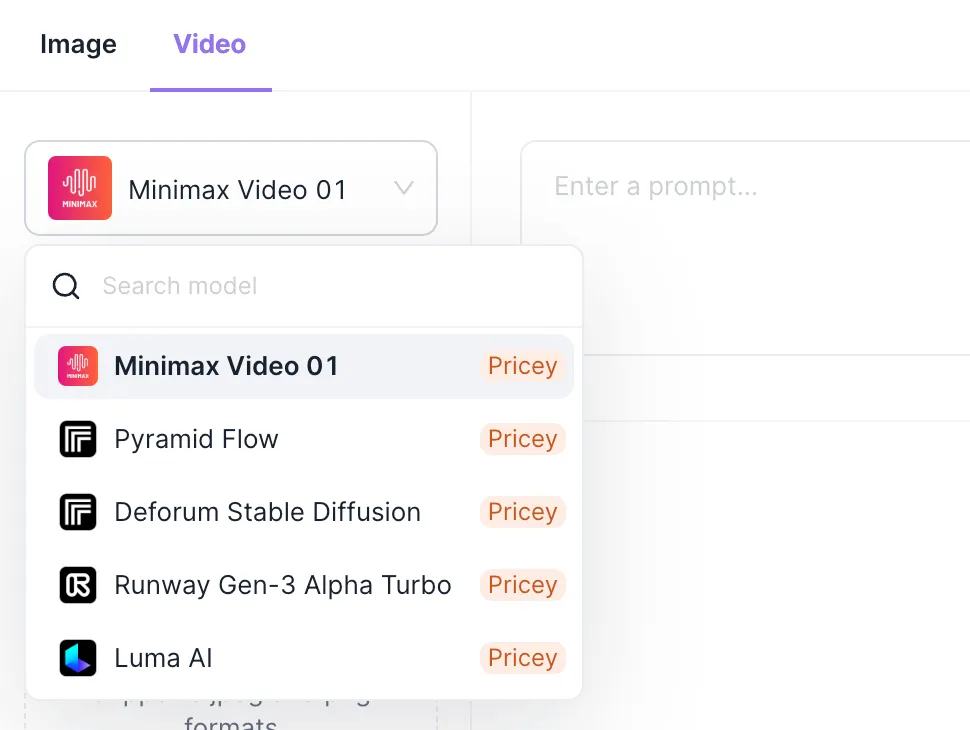
Task: Collapse the model selector chevron arrow
Action: 404,188
